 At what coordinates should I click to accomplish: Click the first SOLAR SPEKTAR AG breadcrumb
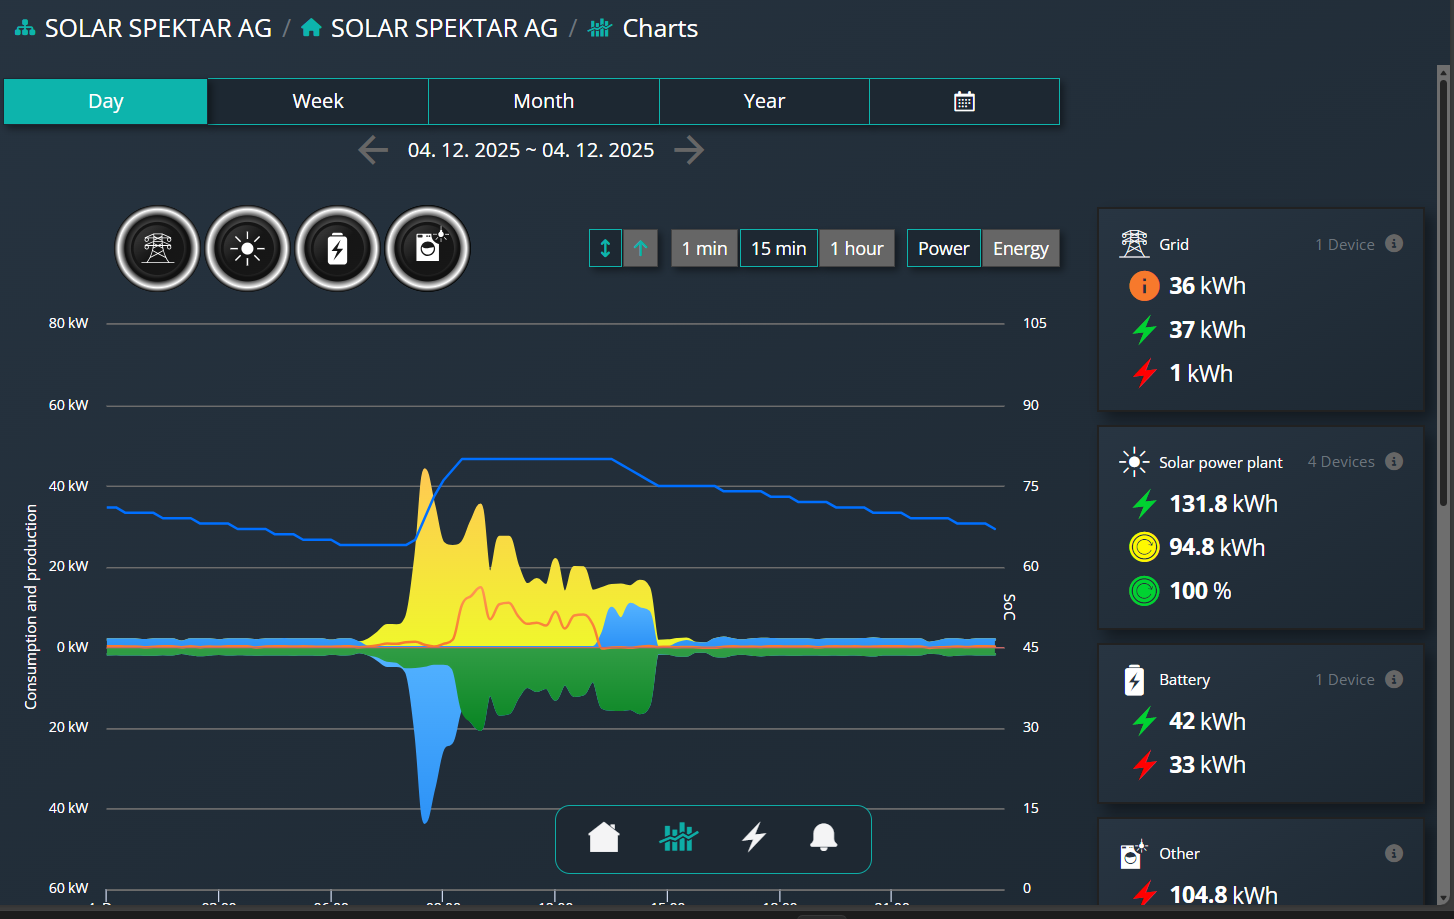tap(158, 28)
